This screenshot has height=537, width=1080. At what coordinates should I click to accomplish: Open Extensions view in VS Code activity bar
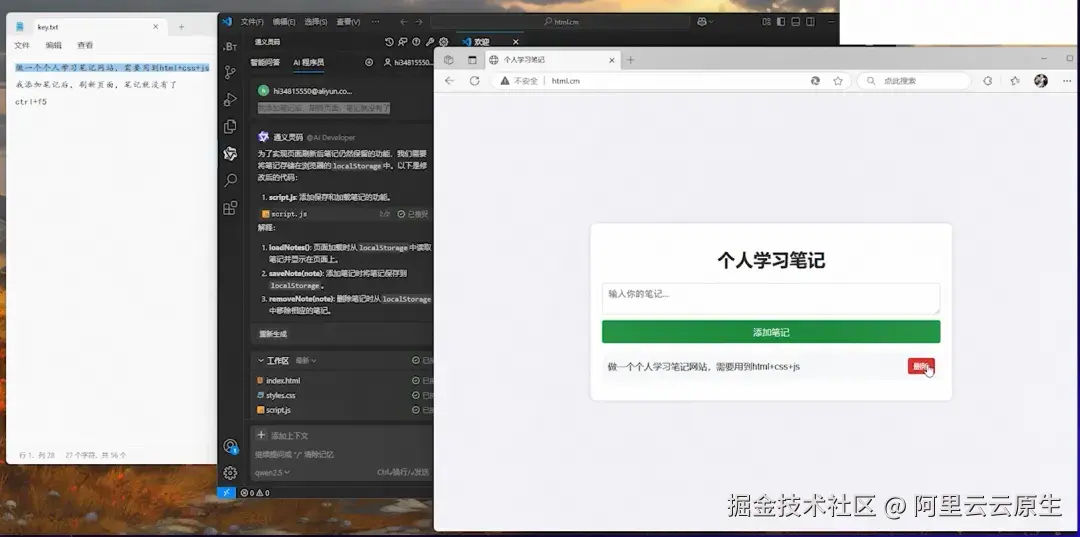[x=230, y=207]
